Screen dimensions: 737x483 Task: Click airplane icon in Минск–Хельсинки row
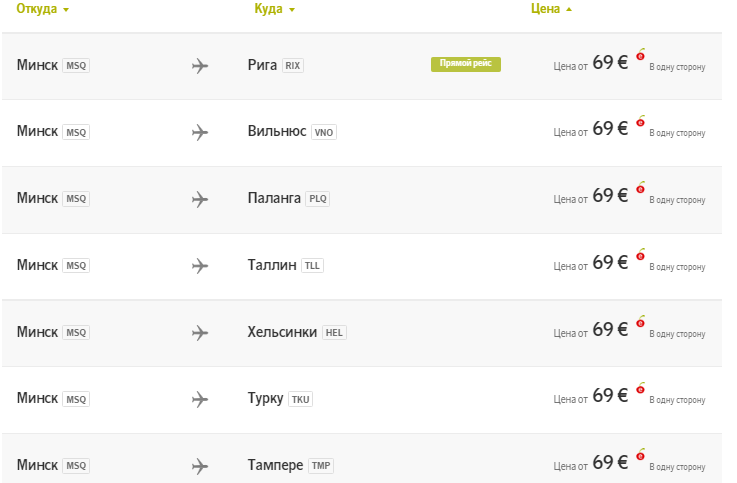[199, 333]
